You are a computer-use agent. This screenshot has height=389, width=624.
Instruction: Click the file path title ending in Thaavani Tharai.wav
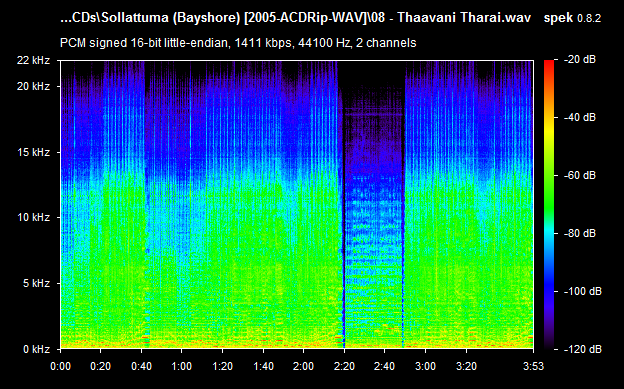point(295,18)
